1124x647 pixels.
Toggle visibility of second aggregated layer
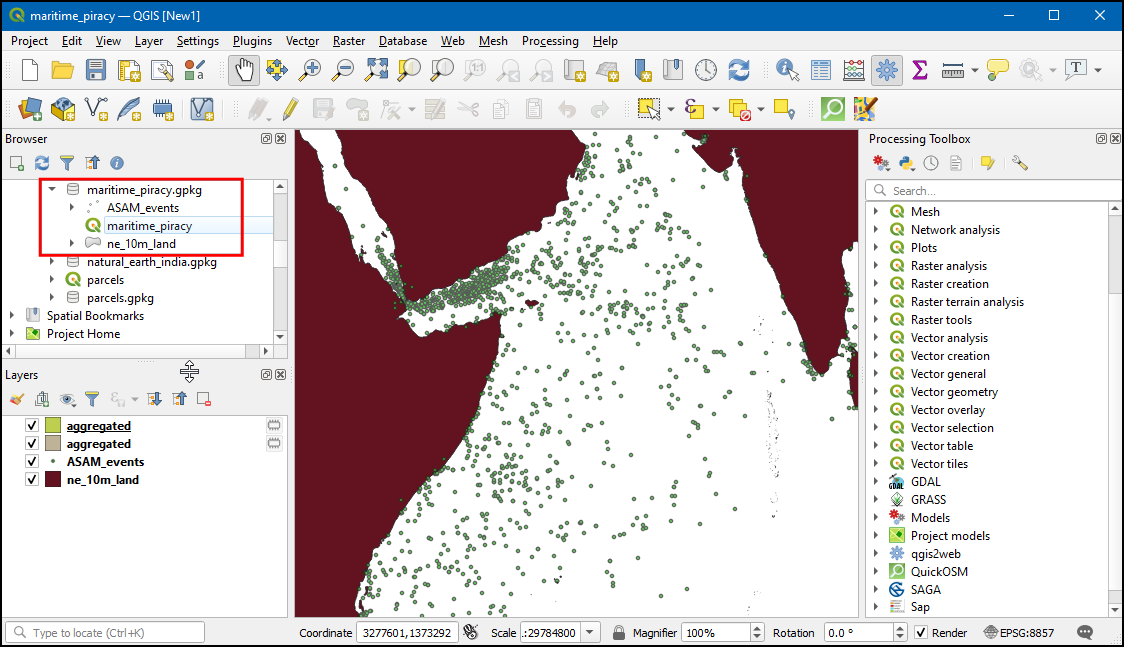(32, 444)
